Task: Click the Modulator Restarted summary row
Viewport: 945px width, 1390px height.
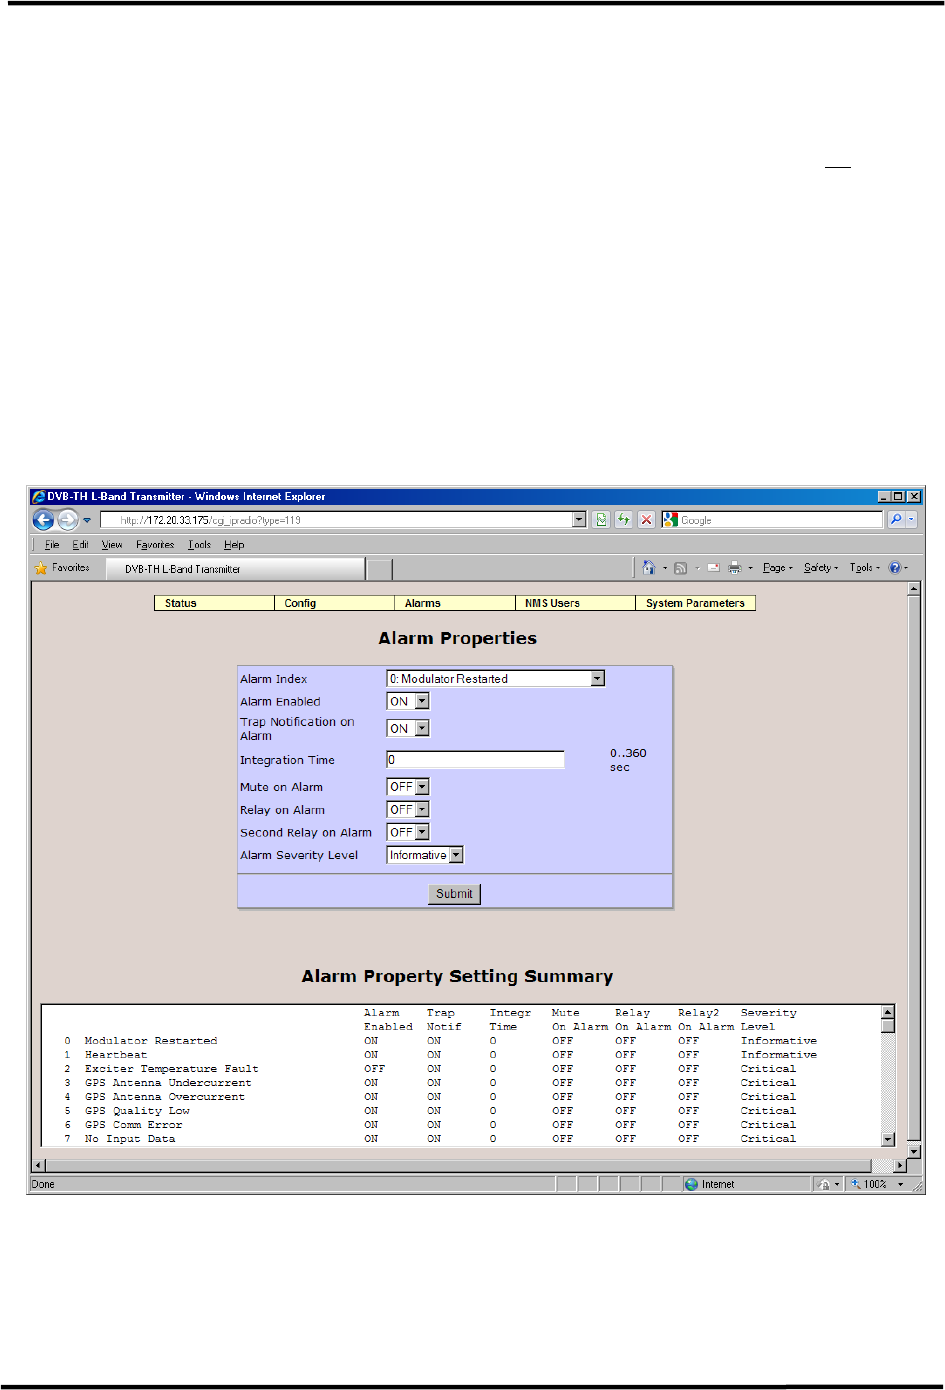Action: click(x=441, y=1041)
